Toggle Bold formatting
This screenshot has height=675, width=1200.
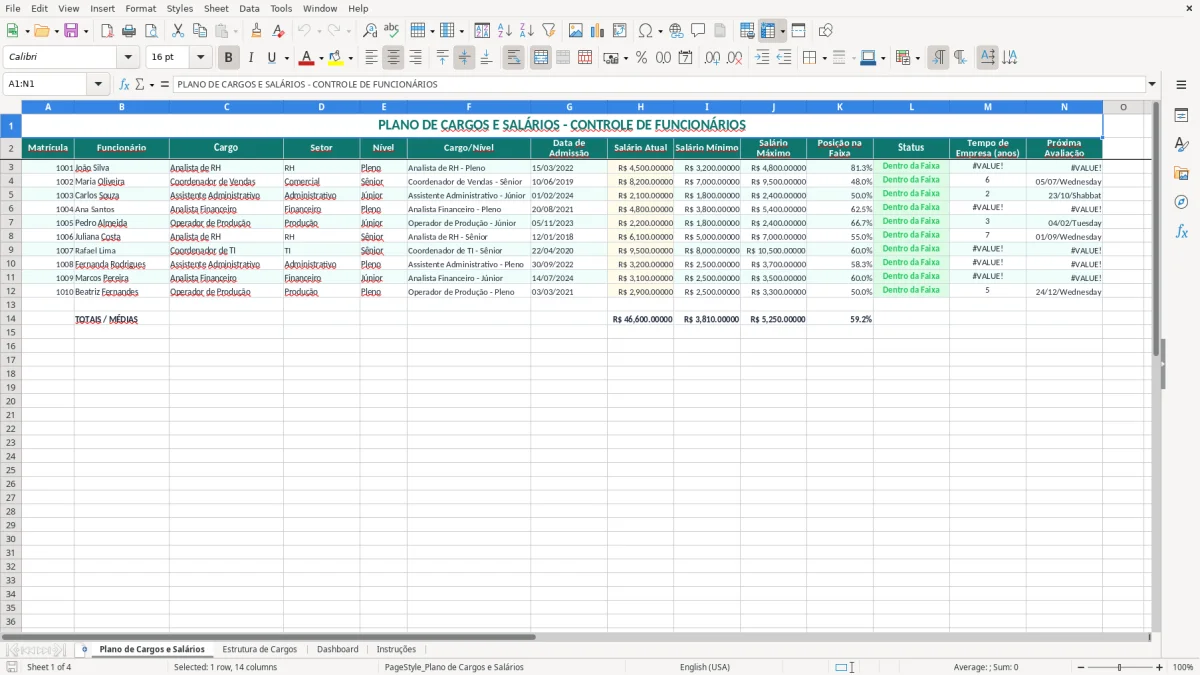coord(229,58)
